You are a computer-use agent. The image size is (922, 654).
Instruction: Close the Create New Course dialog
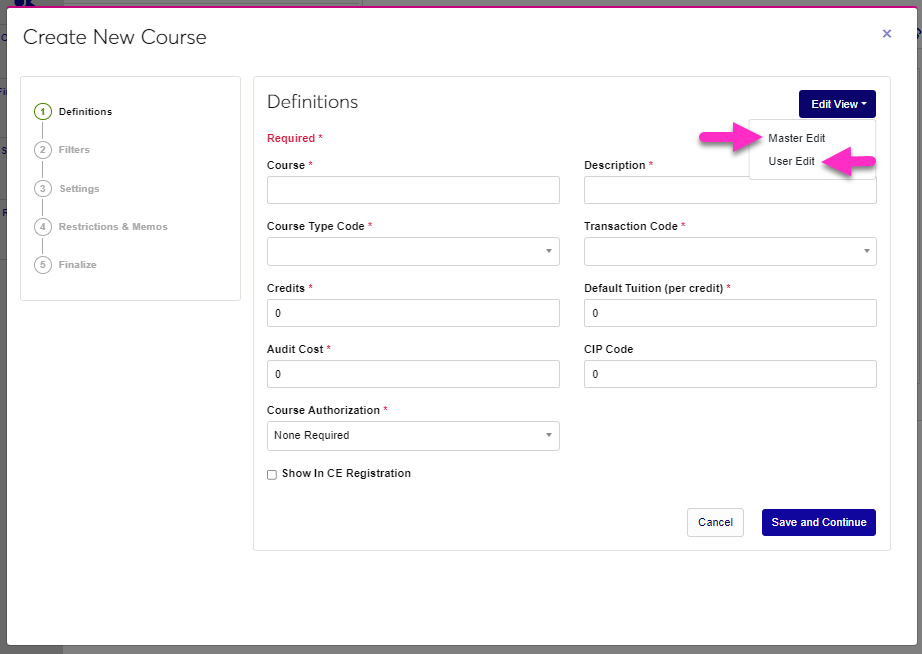click(886, 34)
